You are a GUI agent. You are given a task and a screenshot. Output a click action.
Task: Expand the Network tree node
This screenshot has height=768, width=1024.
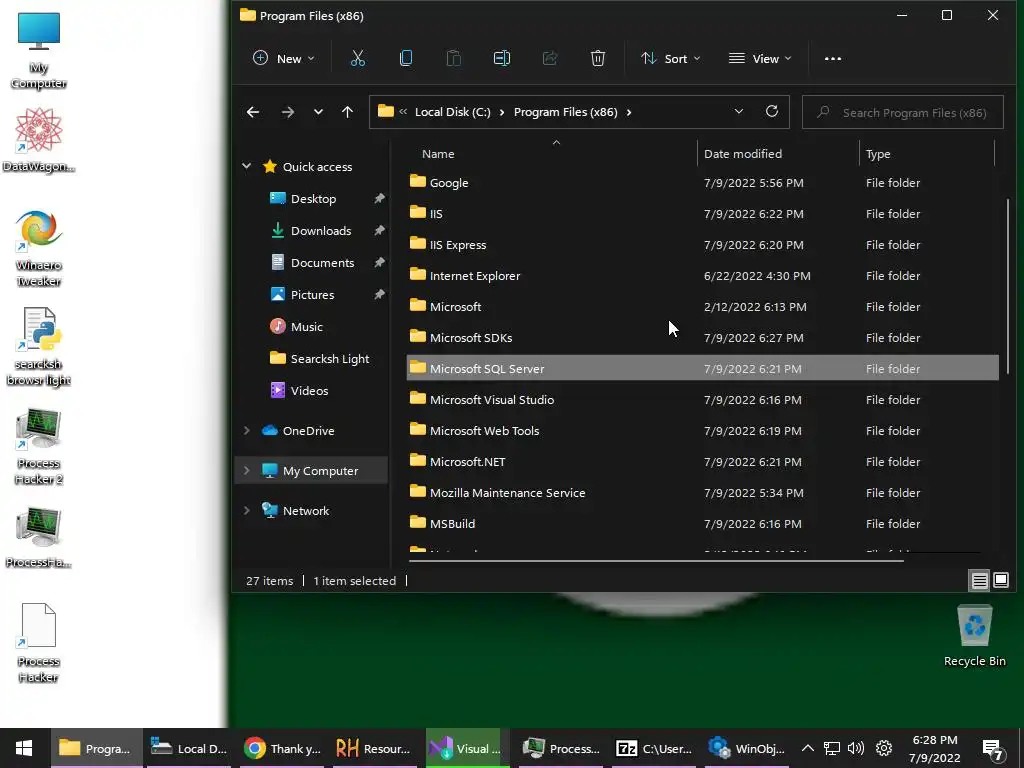[x=246, y=510]
